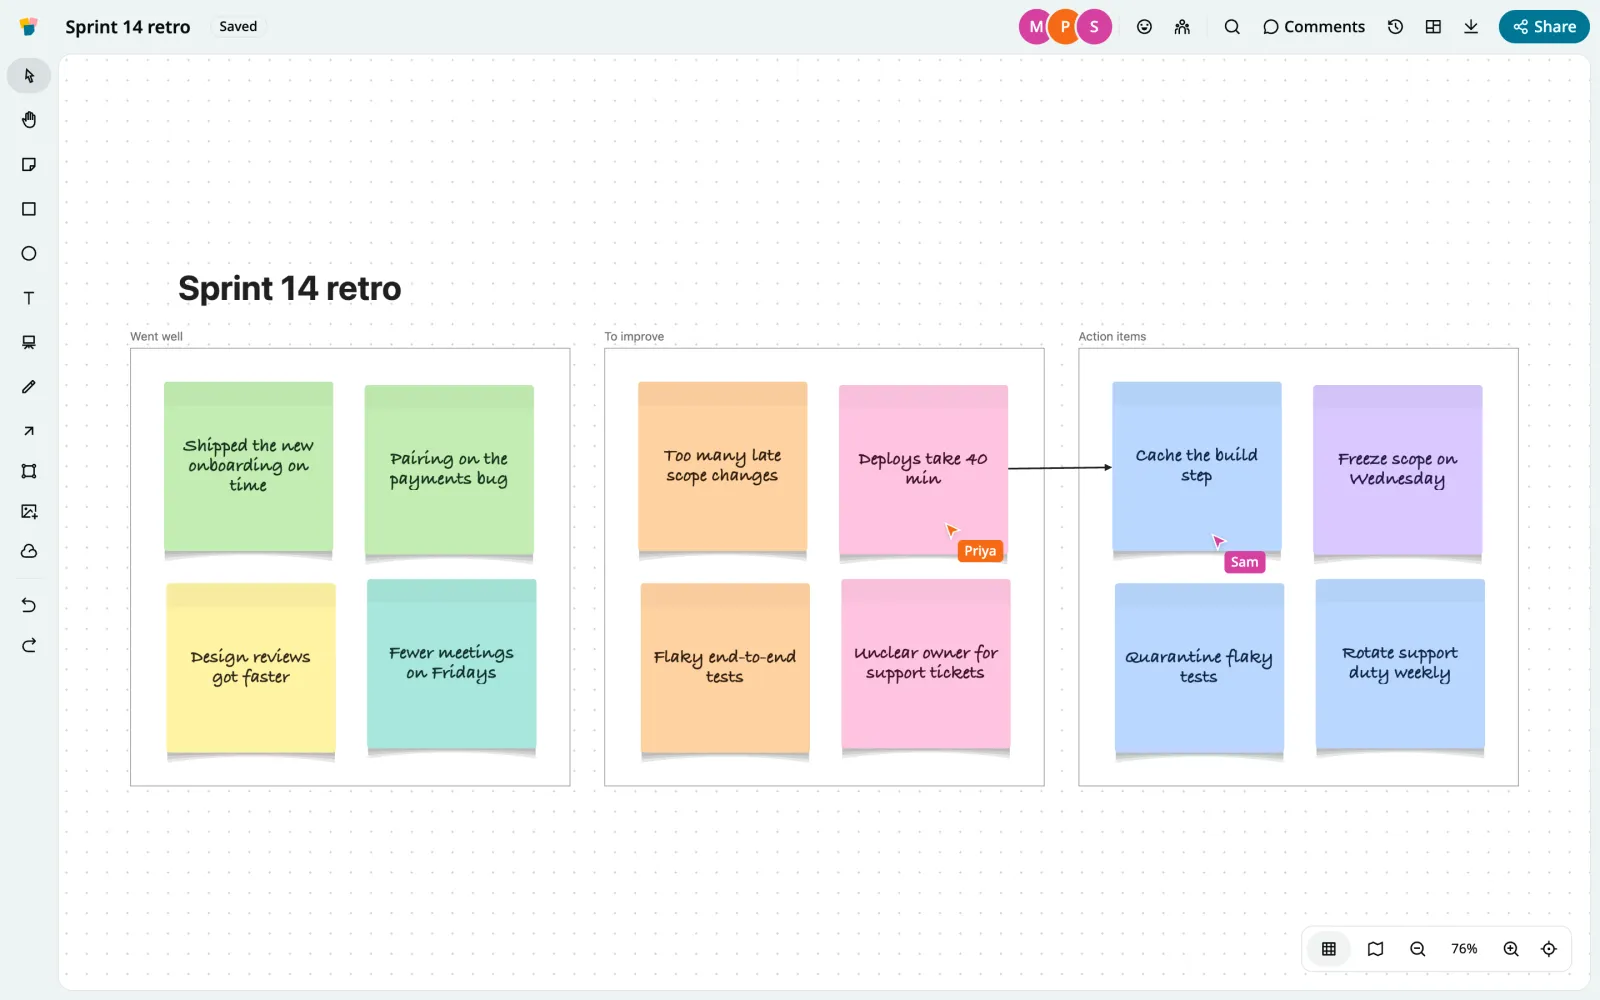
Task: Activate the hand pan tool
Action: tap(29, 120)
